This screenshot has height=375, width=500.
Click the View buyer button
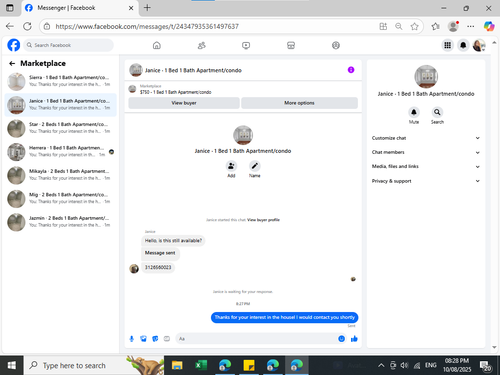point(184,103)
